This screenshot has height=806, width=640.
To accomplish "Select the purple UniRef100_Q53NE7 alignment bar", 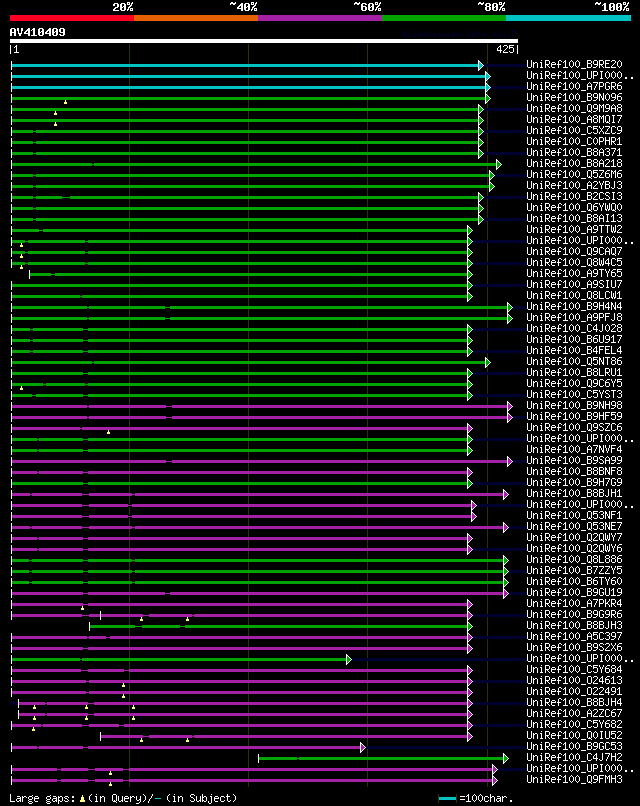I will coord(260,527).
